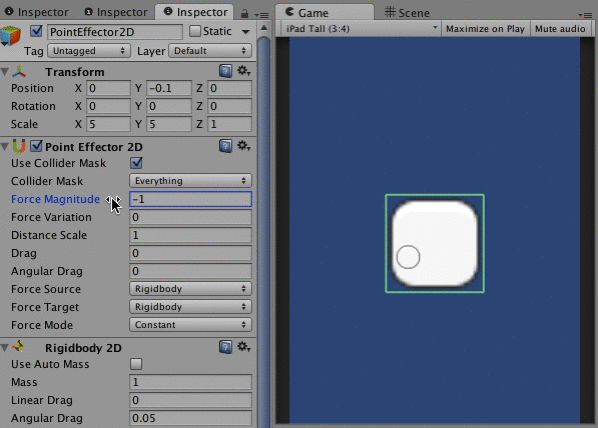The height and width of the screenshot is (428, 598).
Task: Open the Layer dropdown showing Default
Action: (x=210, y=51)
